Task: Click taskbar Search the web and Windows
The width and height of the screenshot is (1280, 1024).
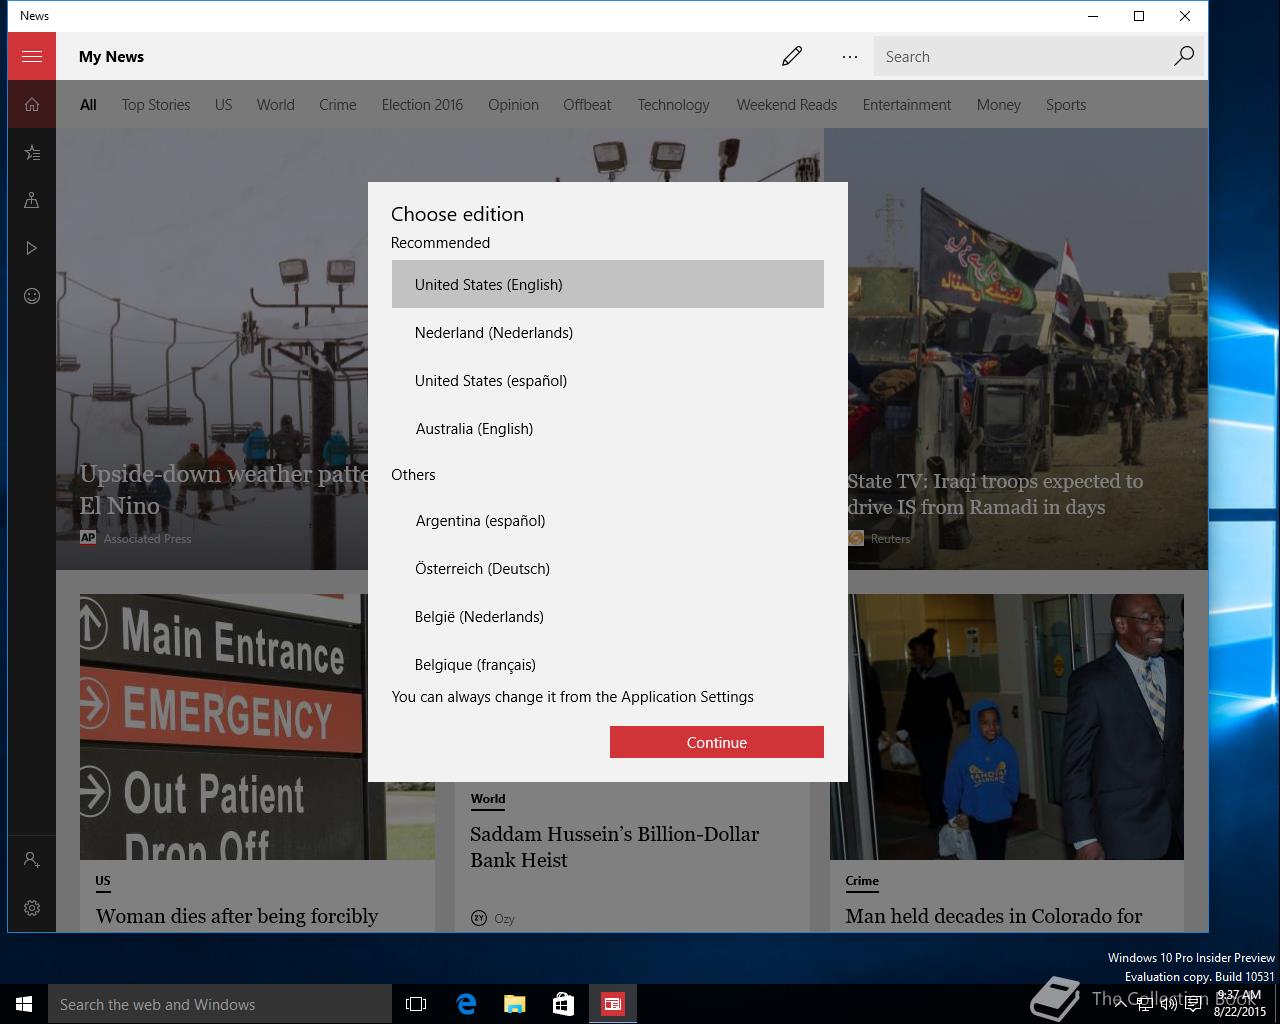Action: pyautogui.click(x=220, y=1004)
